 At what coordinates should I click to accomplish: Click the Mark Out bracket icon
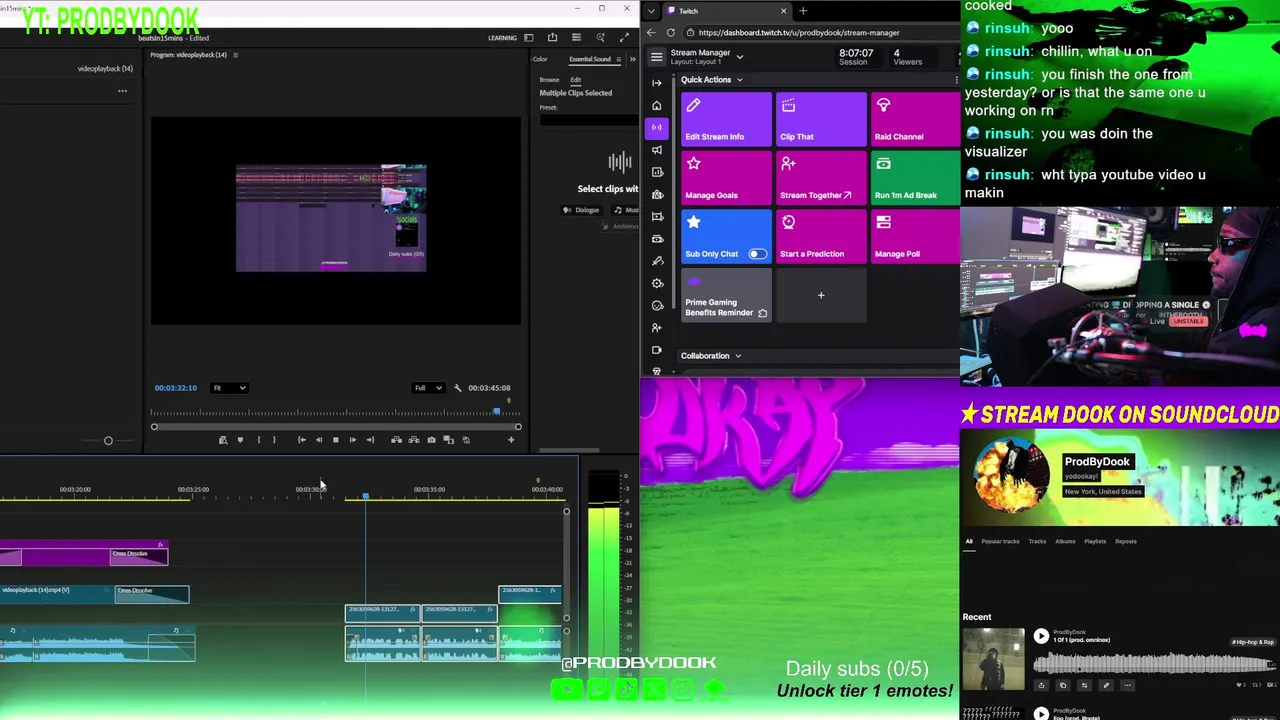274,440
